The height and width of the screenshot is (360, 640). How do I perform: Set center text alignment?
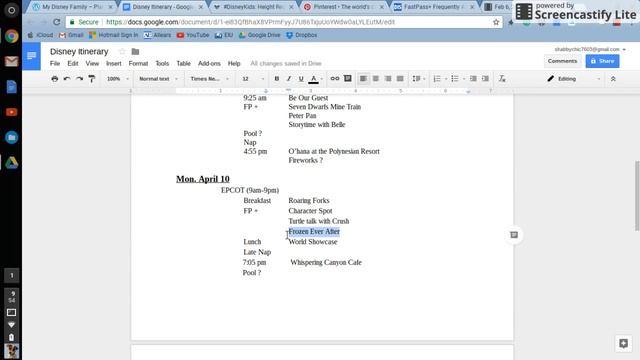pos(376,78)
